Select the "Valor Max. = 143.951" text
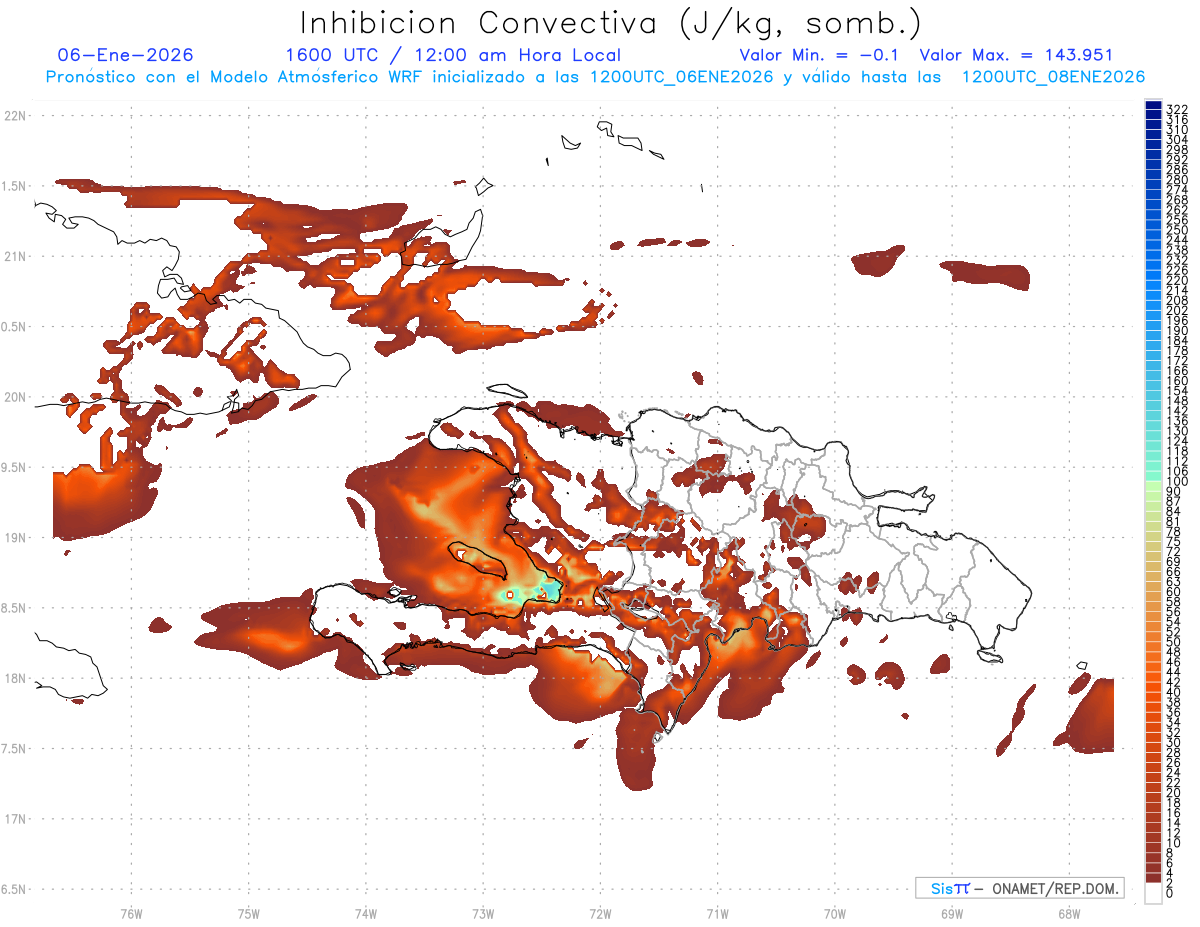 tap(1016, 55)
